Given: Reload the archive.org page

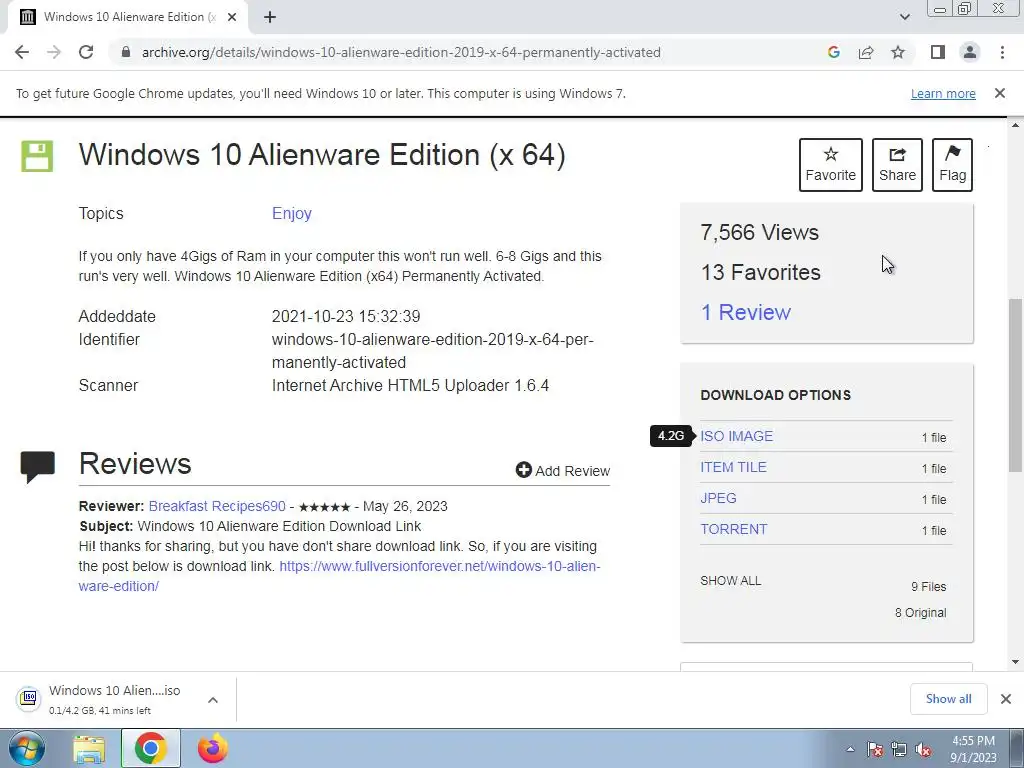Looking at the screenshot, I should [86, 52].
